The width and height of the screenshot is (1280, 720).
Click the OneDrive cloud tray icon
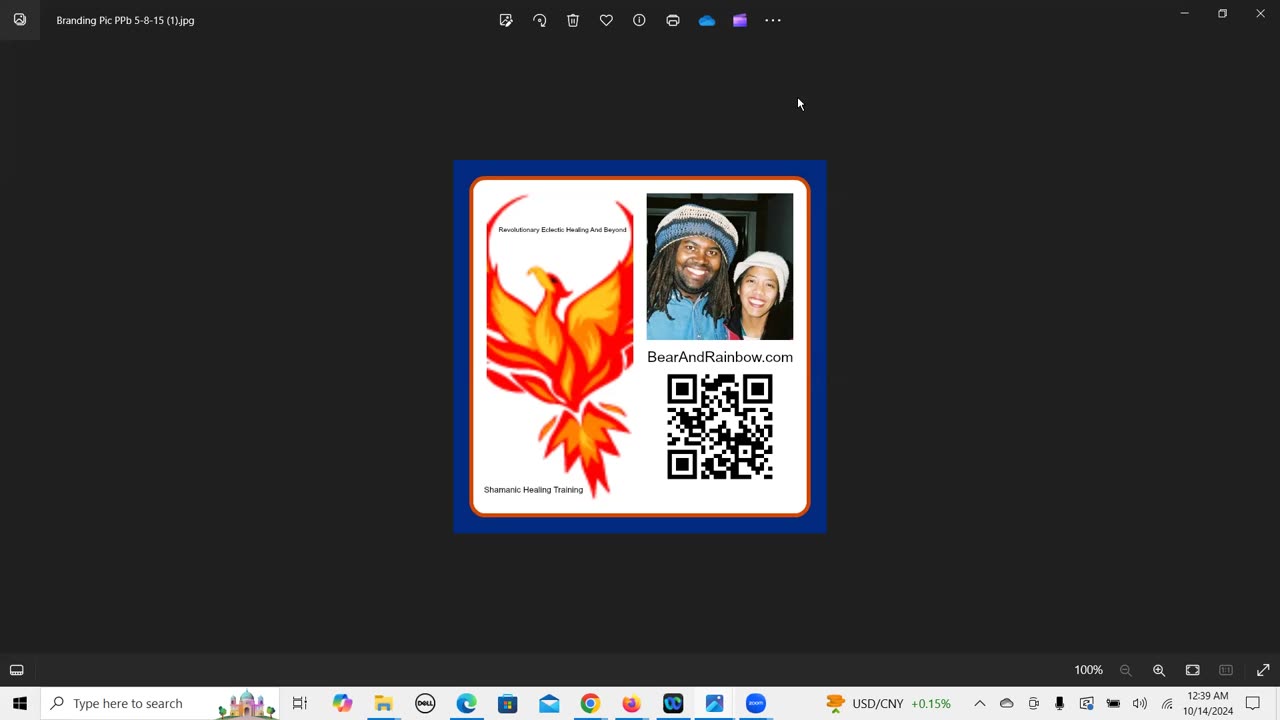click(x=1007, y=703)
